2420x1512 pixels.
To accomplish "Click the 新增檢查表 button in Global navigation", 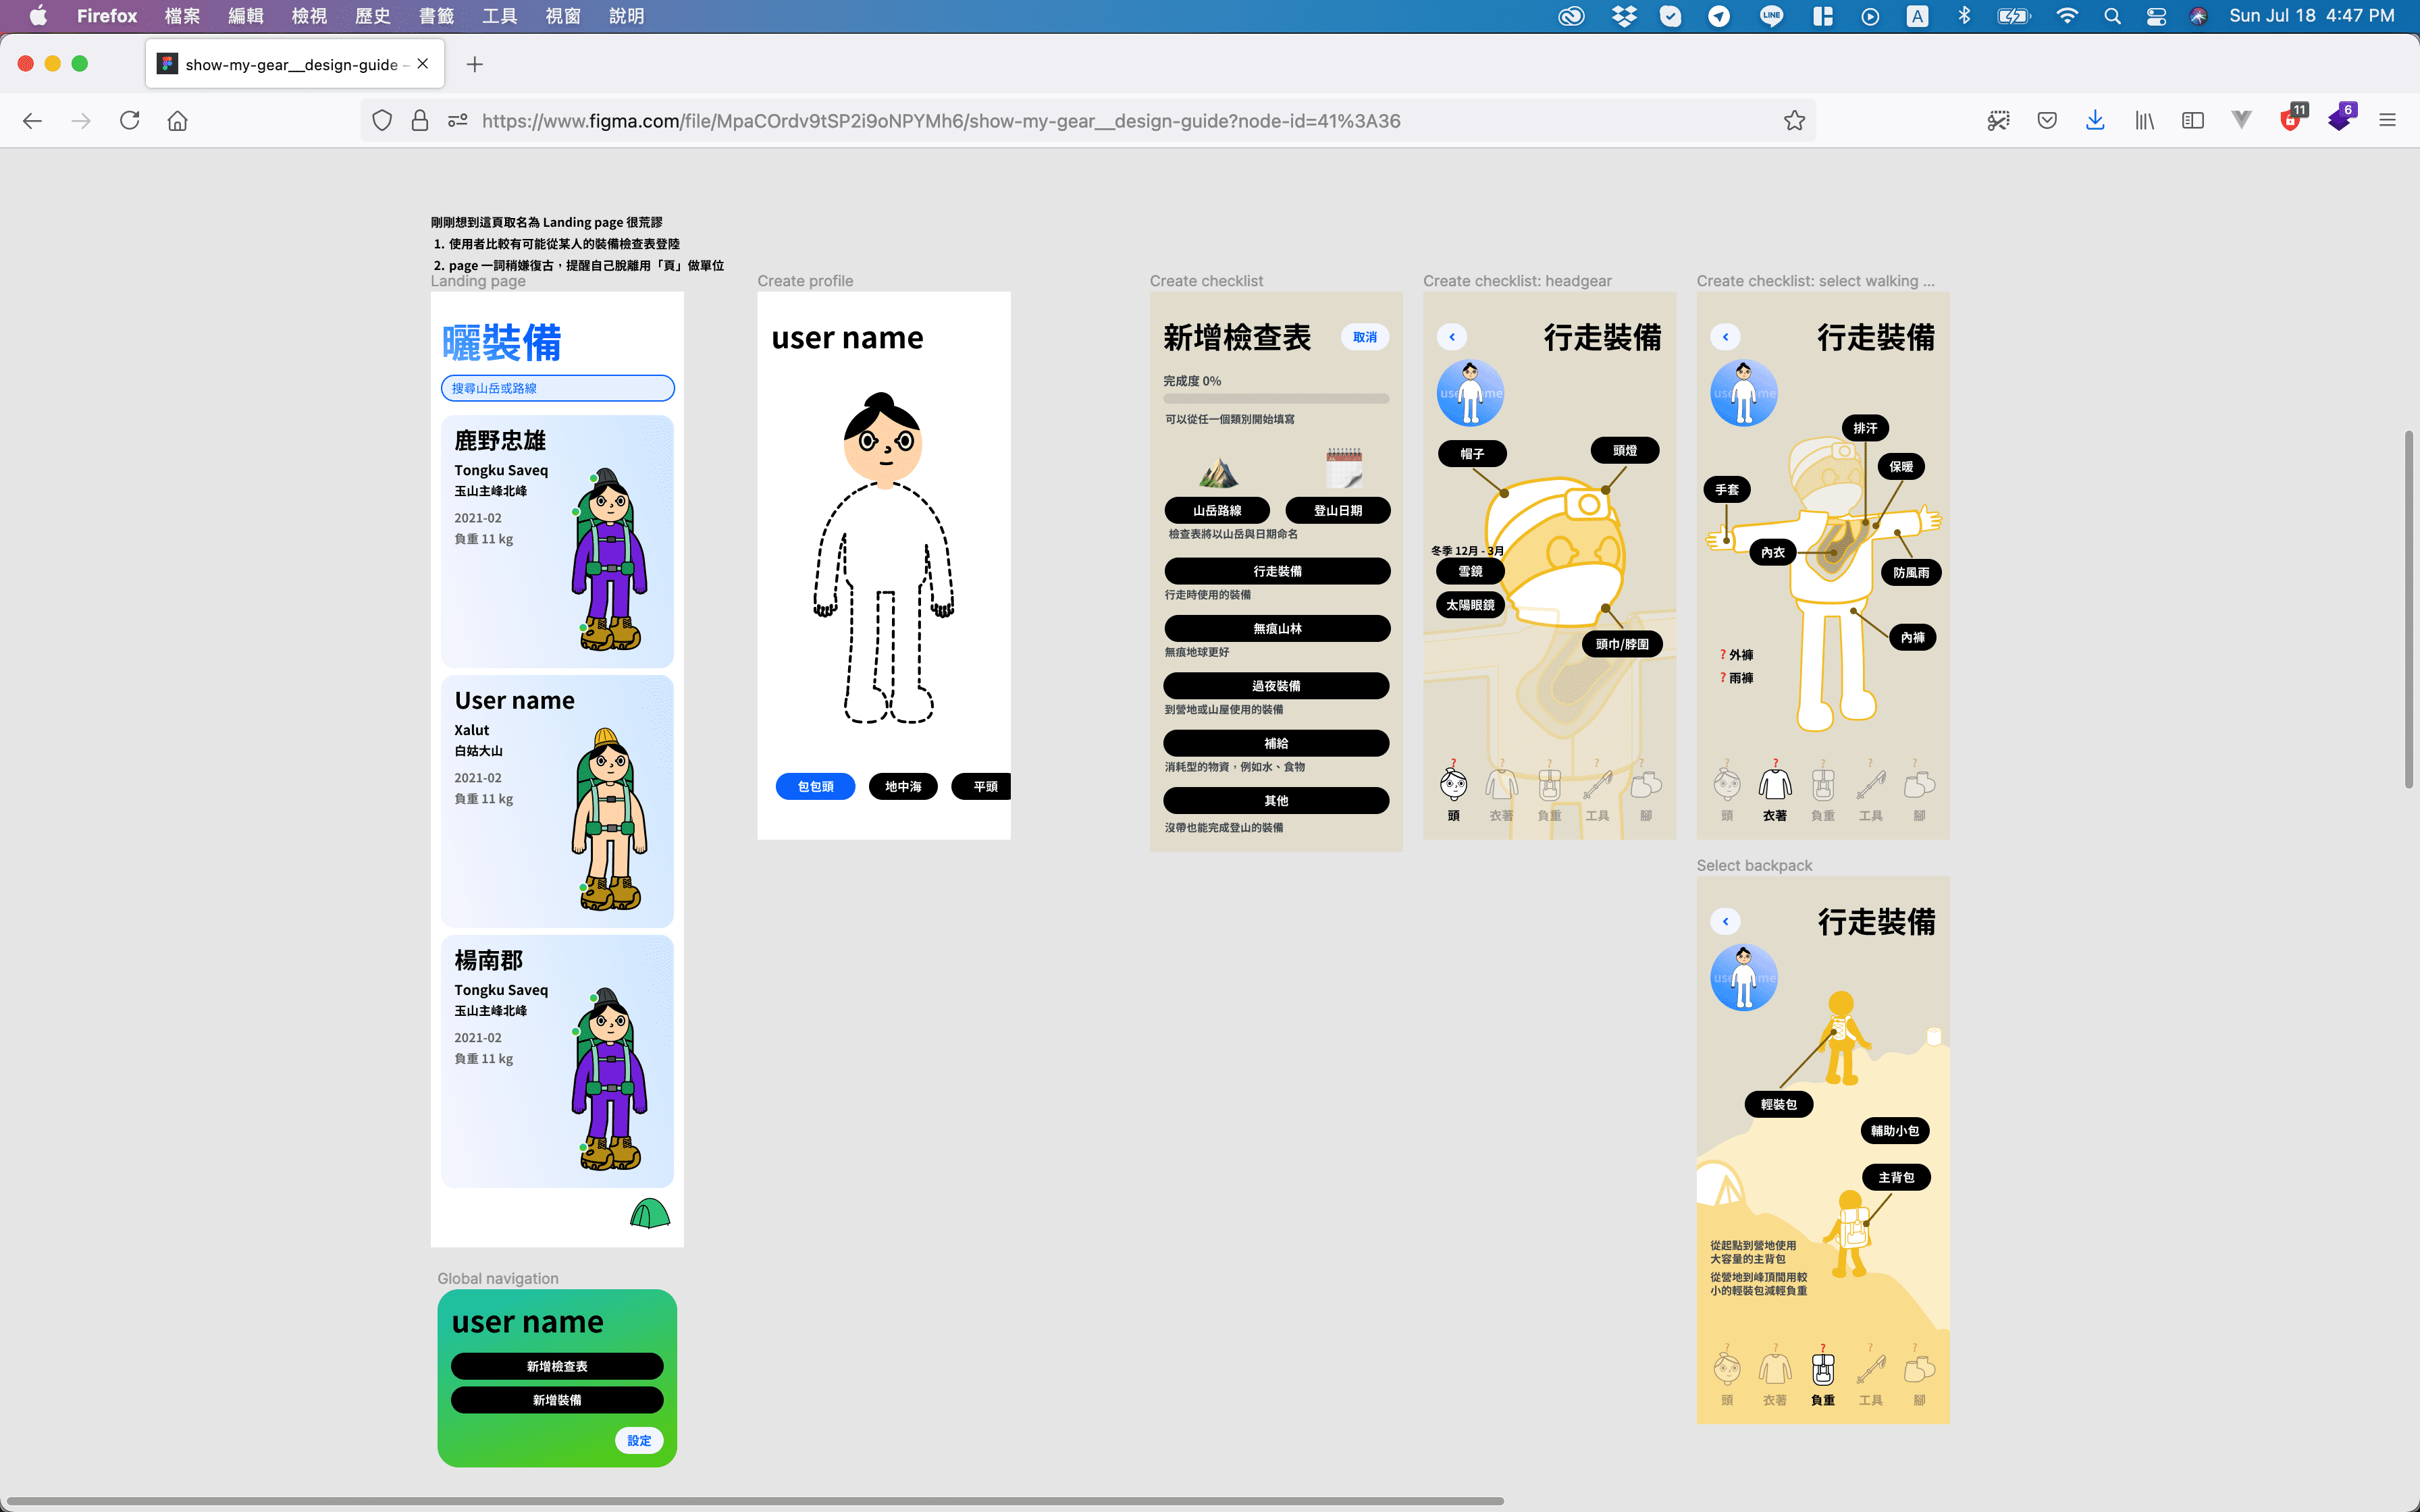I will (557, 1366).
